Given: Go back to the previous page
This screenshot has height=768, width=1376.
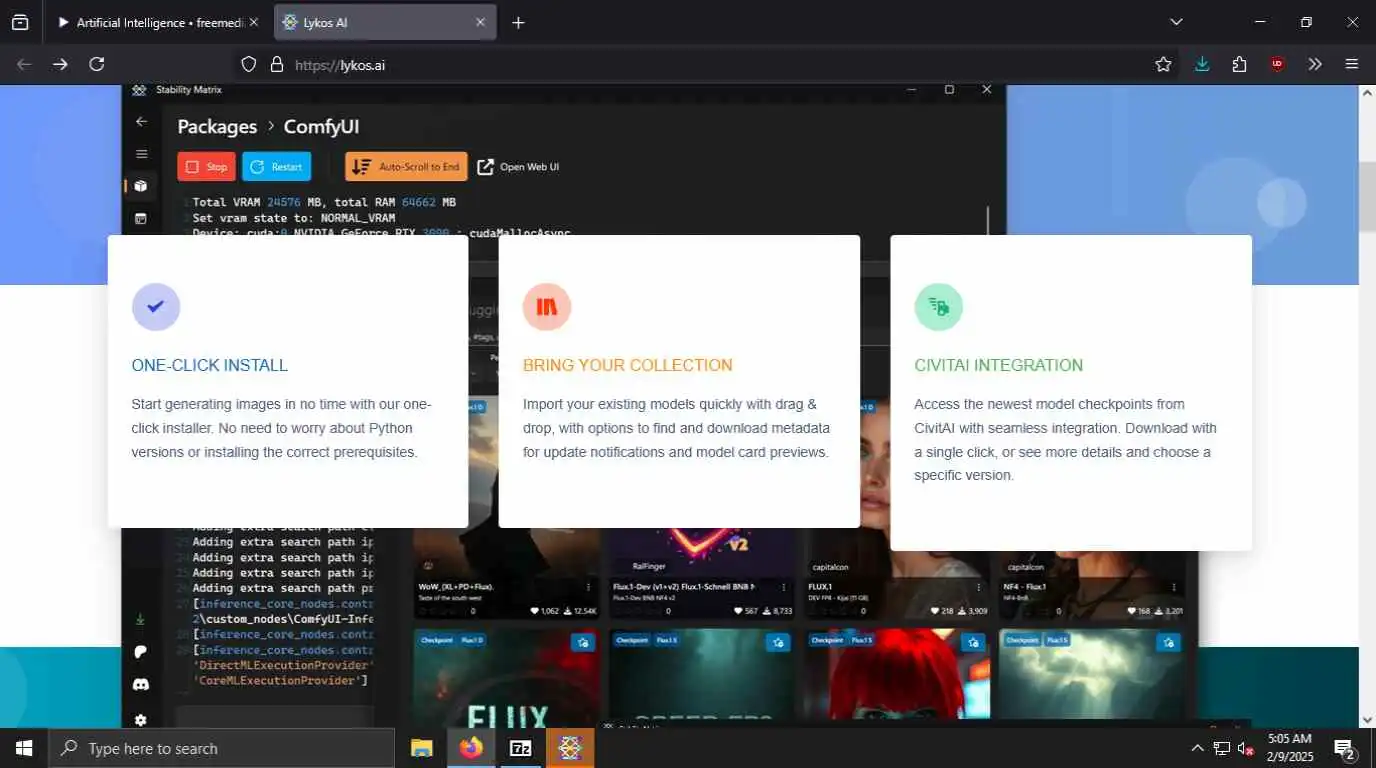Looking at the screenshot, I should [24, 64].
